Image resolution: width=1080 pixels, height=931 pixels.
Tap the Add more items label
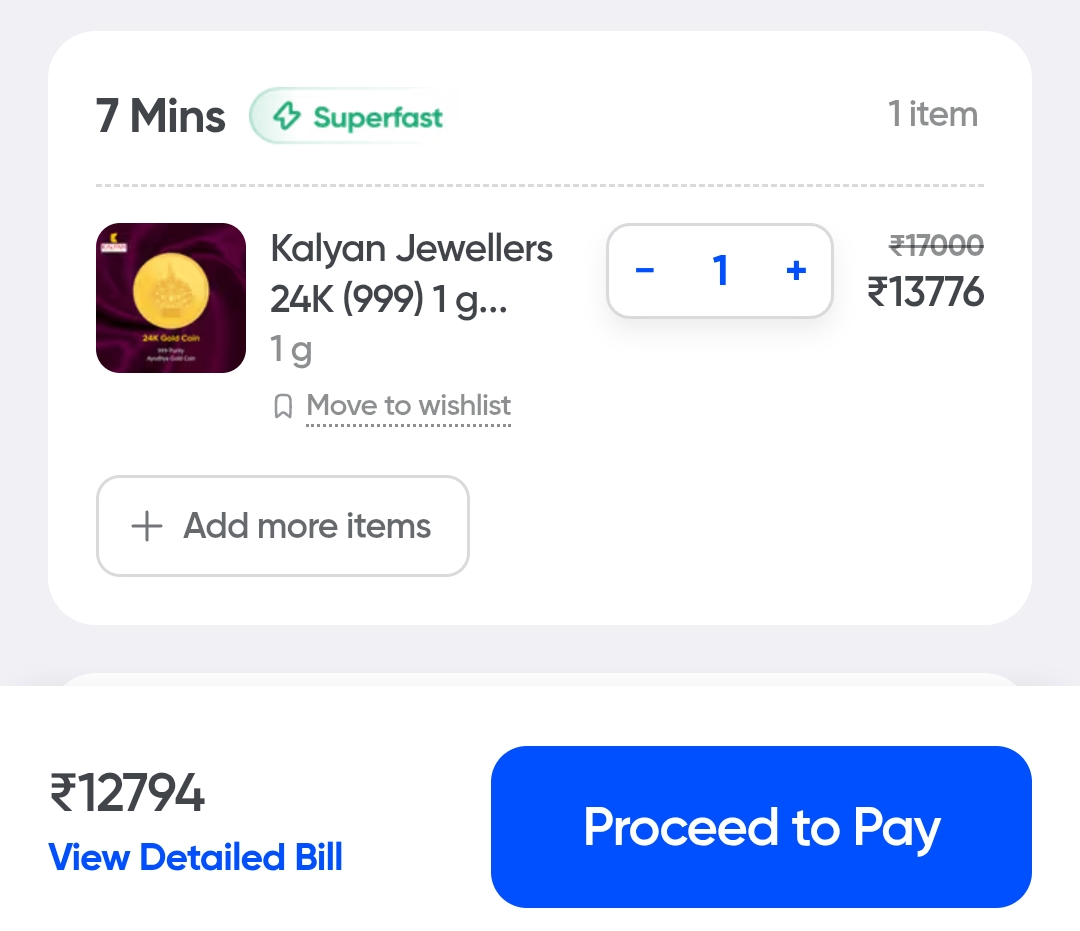307,526
